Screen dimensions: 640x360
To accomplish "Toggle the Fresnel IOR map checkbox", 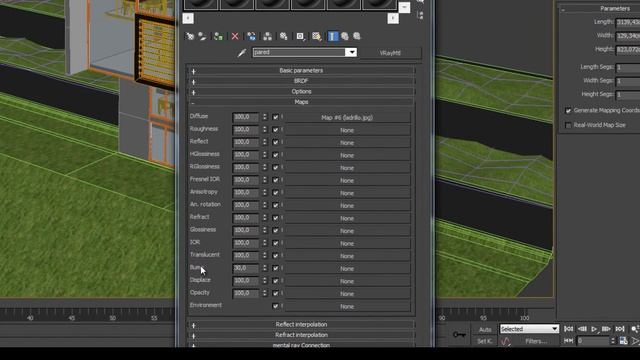I will (275, 180).
